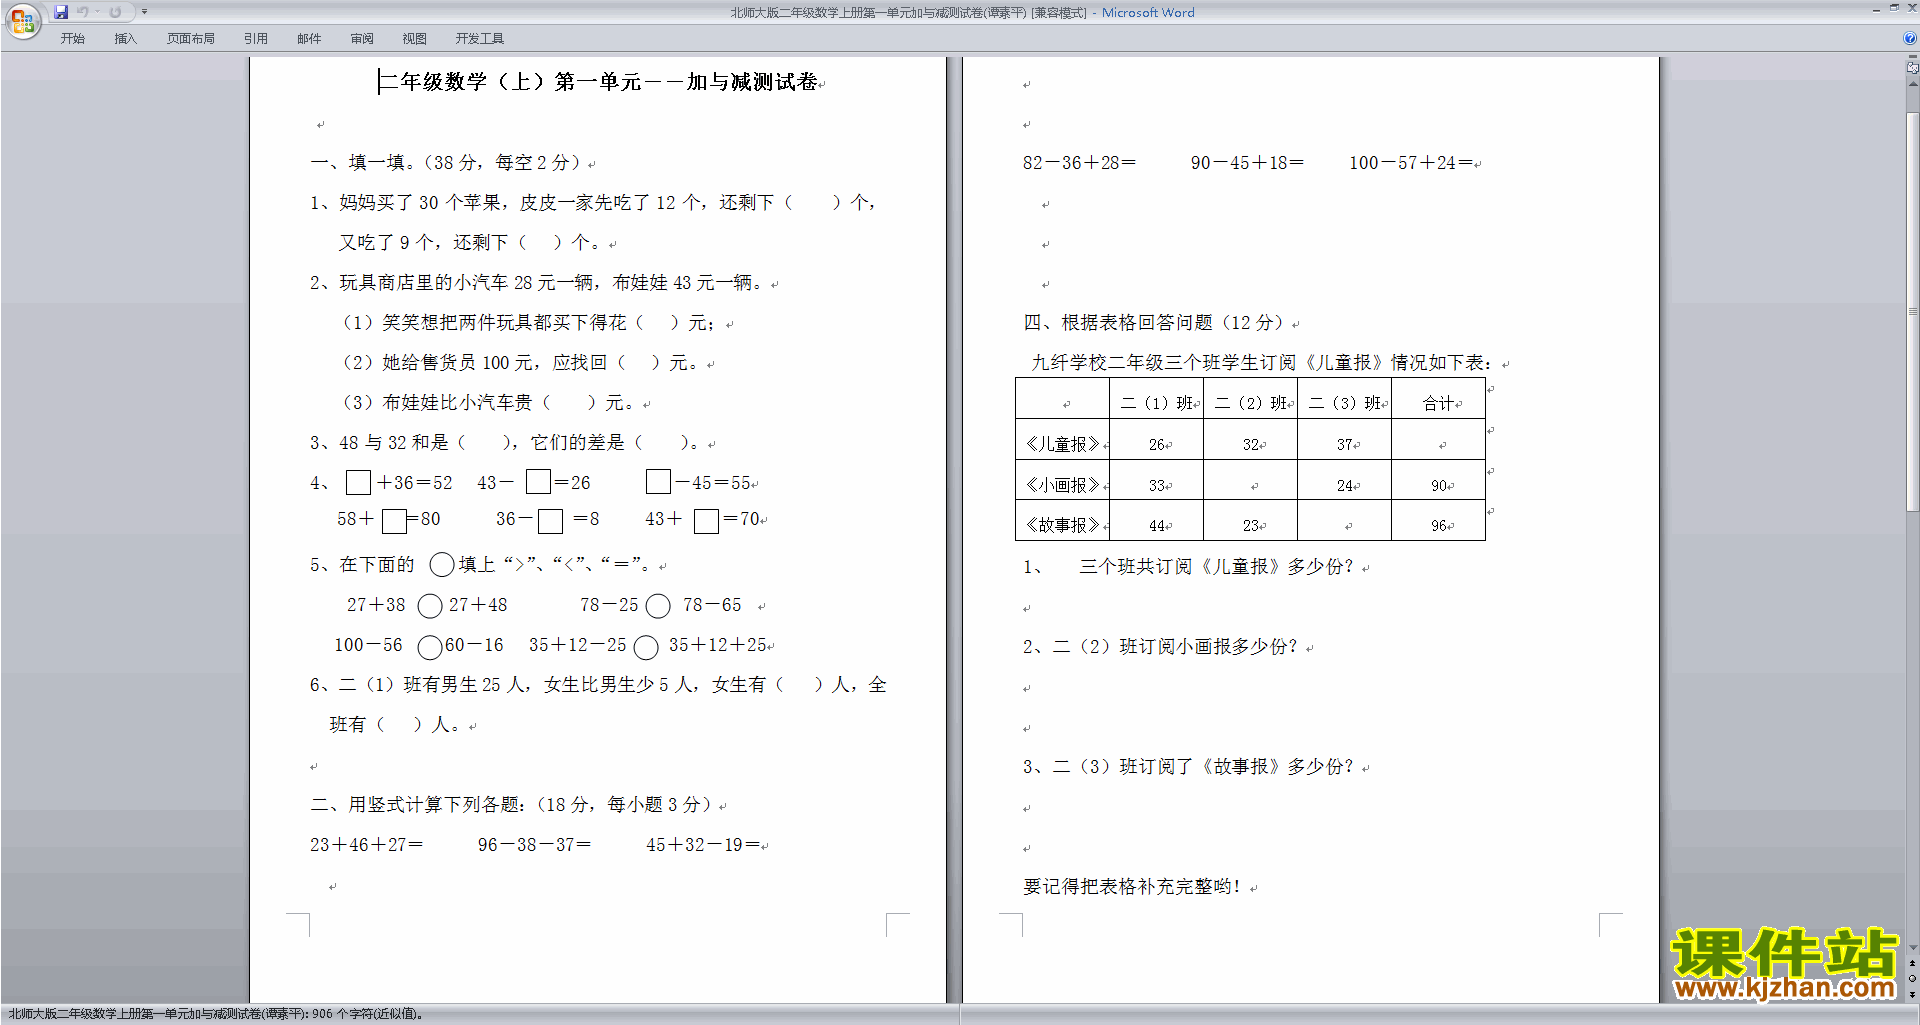1920x1025 pixels.
Task: Click the 合计 table header cell
Action: click(x=1439, y=399)
